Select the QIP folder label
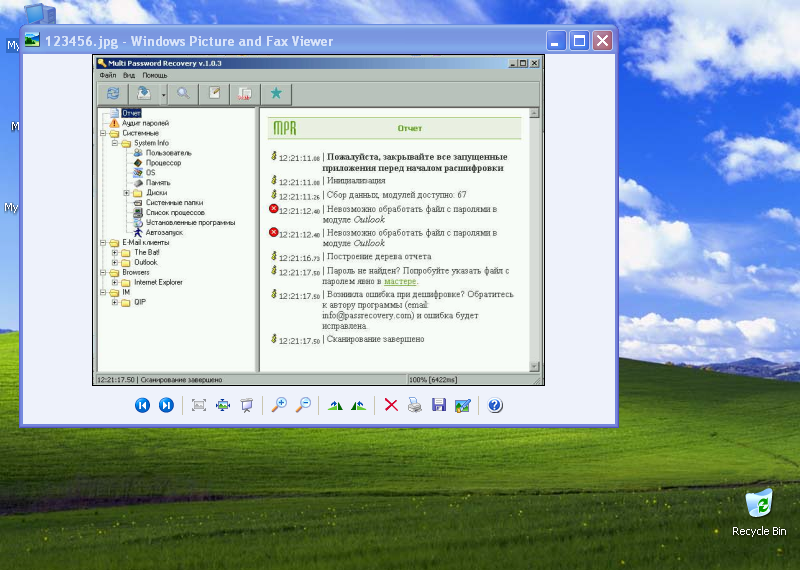This screenshot has width=800, height=570. (140, 302)
